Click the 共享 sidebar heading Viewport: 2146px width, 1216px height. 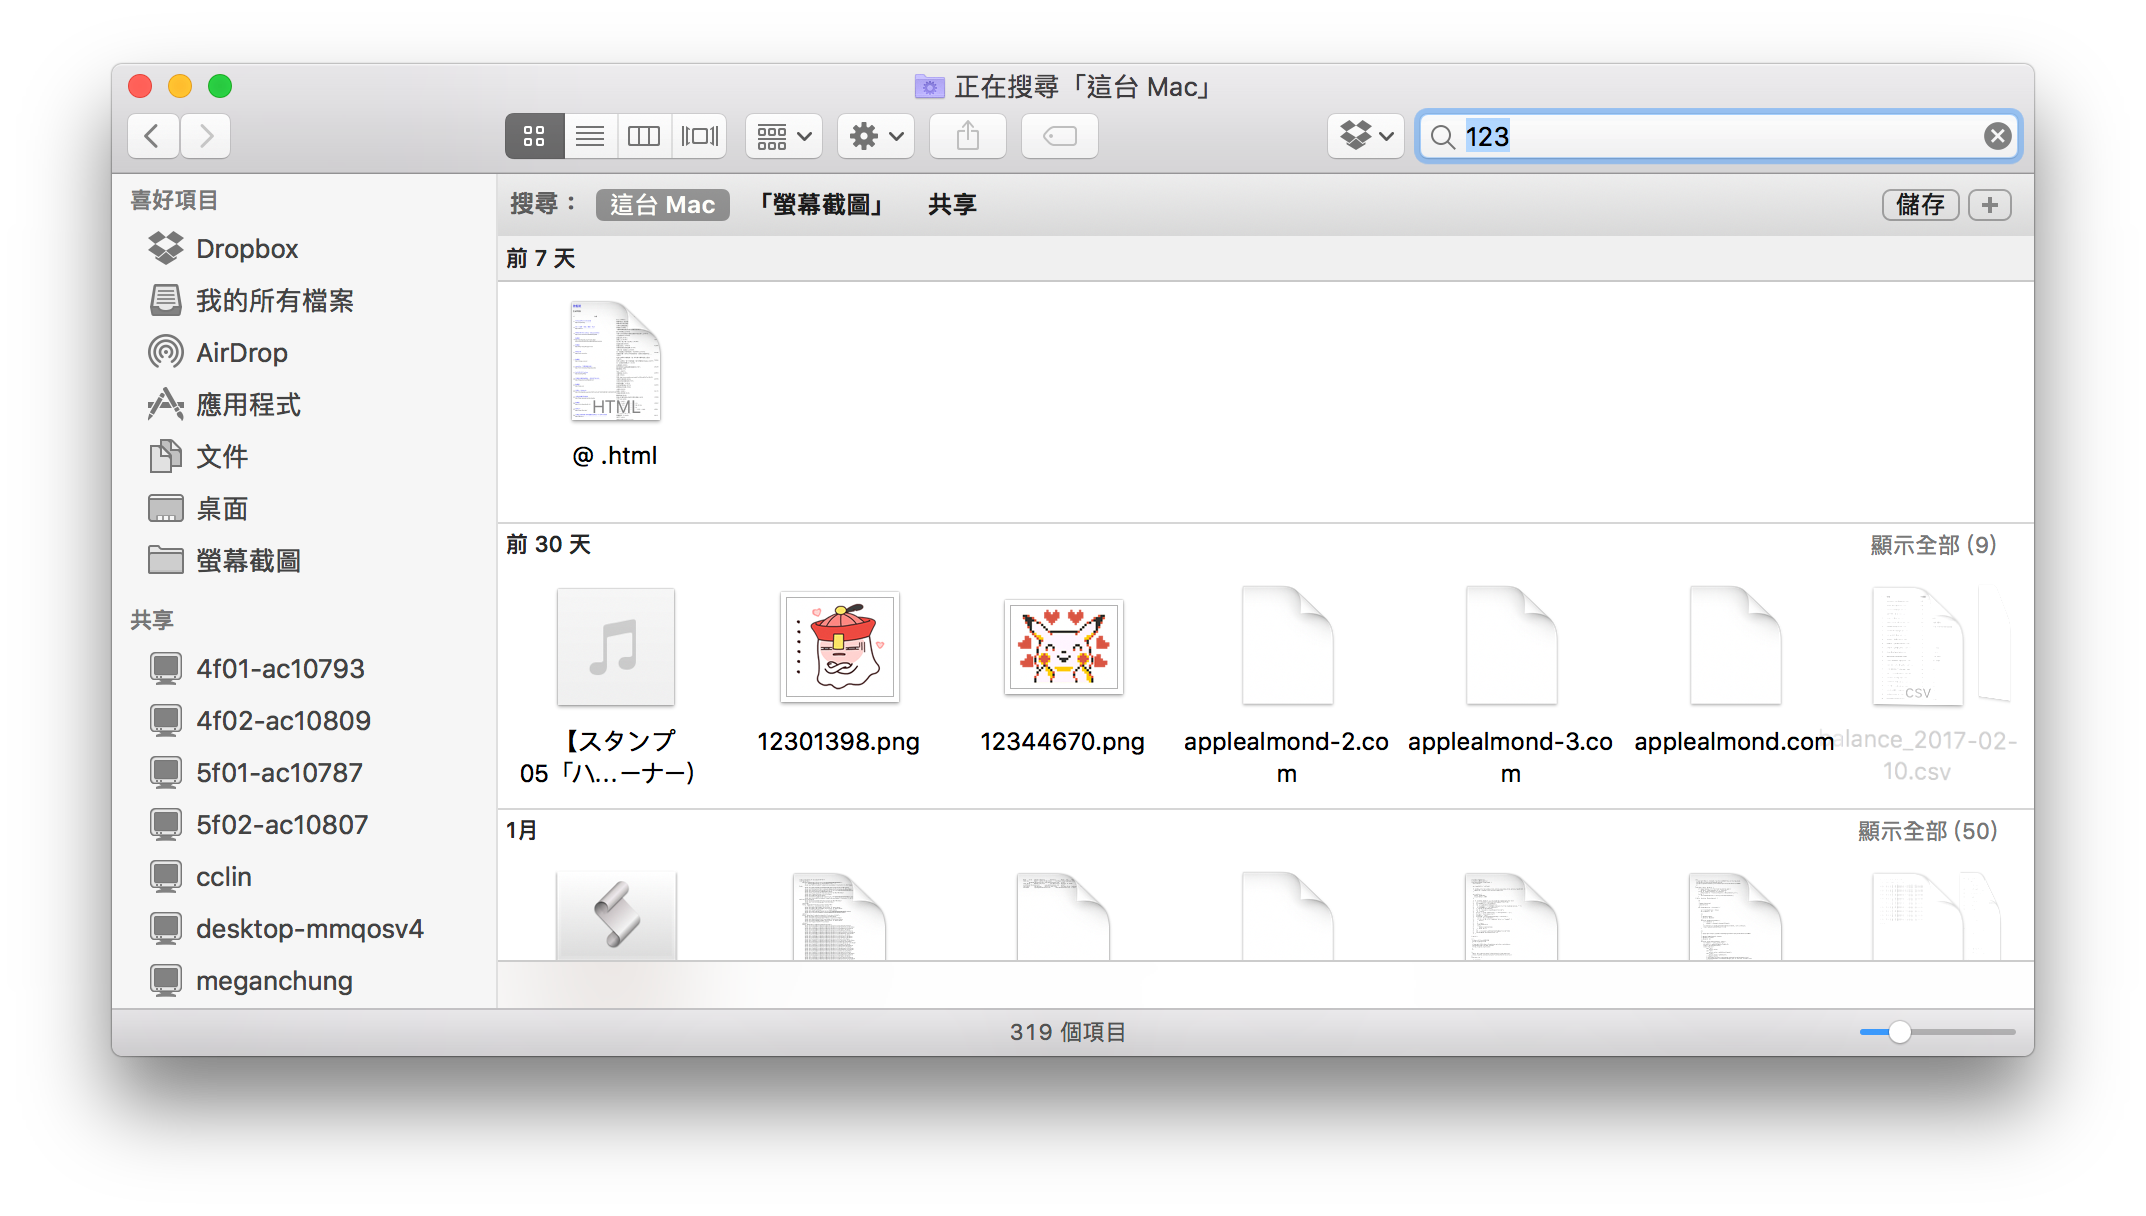(x=152, y=620)
